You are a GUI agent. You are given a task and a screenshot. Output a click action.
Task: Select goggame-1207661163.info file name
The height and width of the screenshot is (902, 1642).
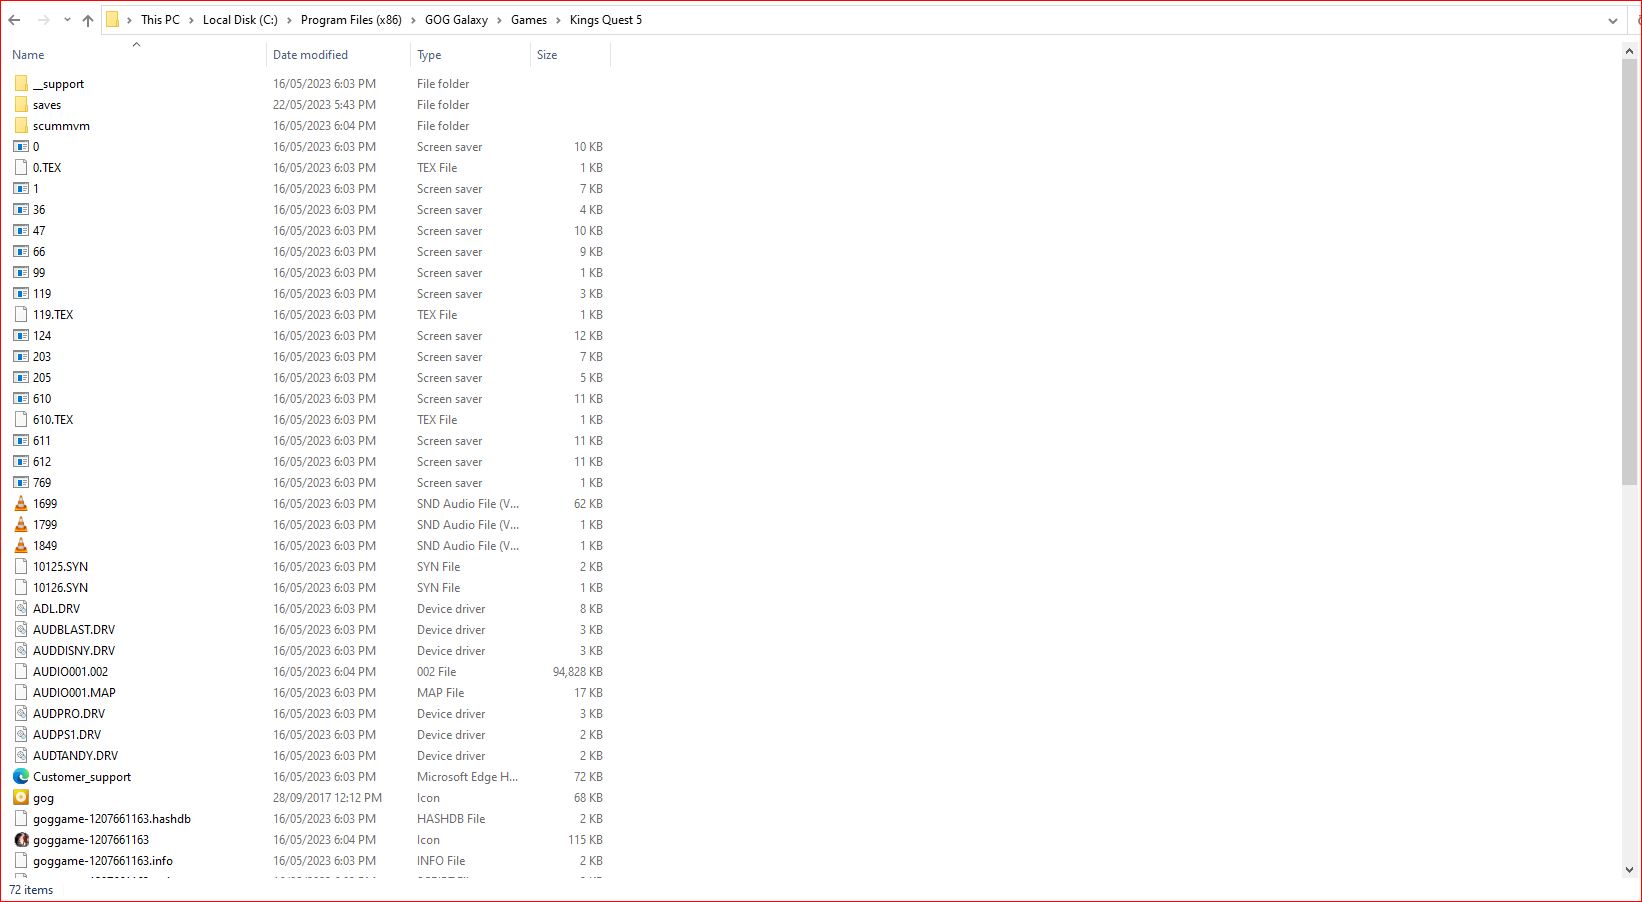(103, 861)
